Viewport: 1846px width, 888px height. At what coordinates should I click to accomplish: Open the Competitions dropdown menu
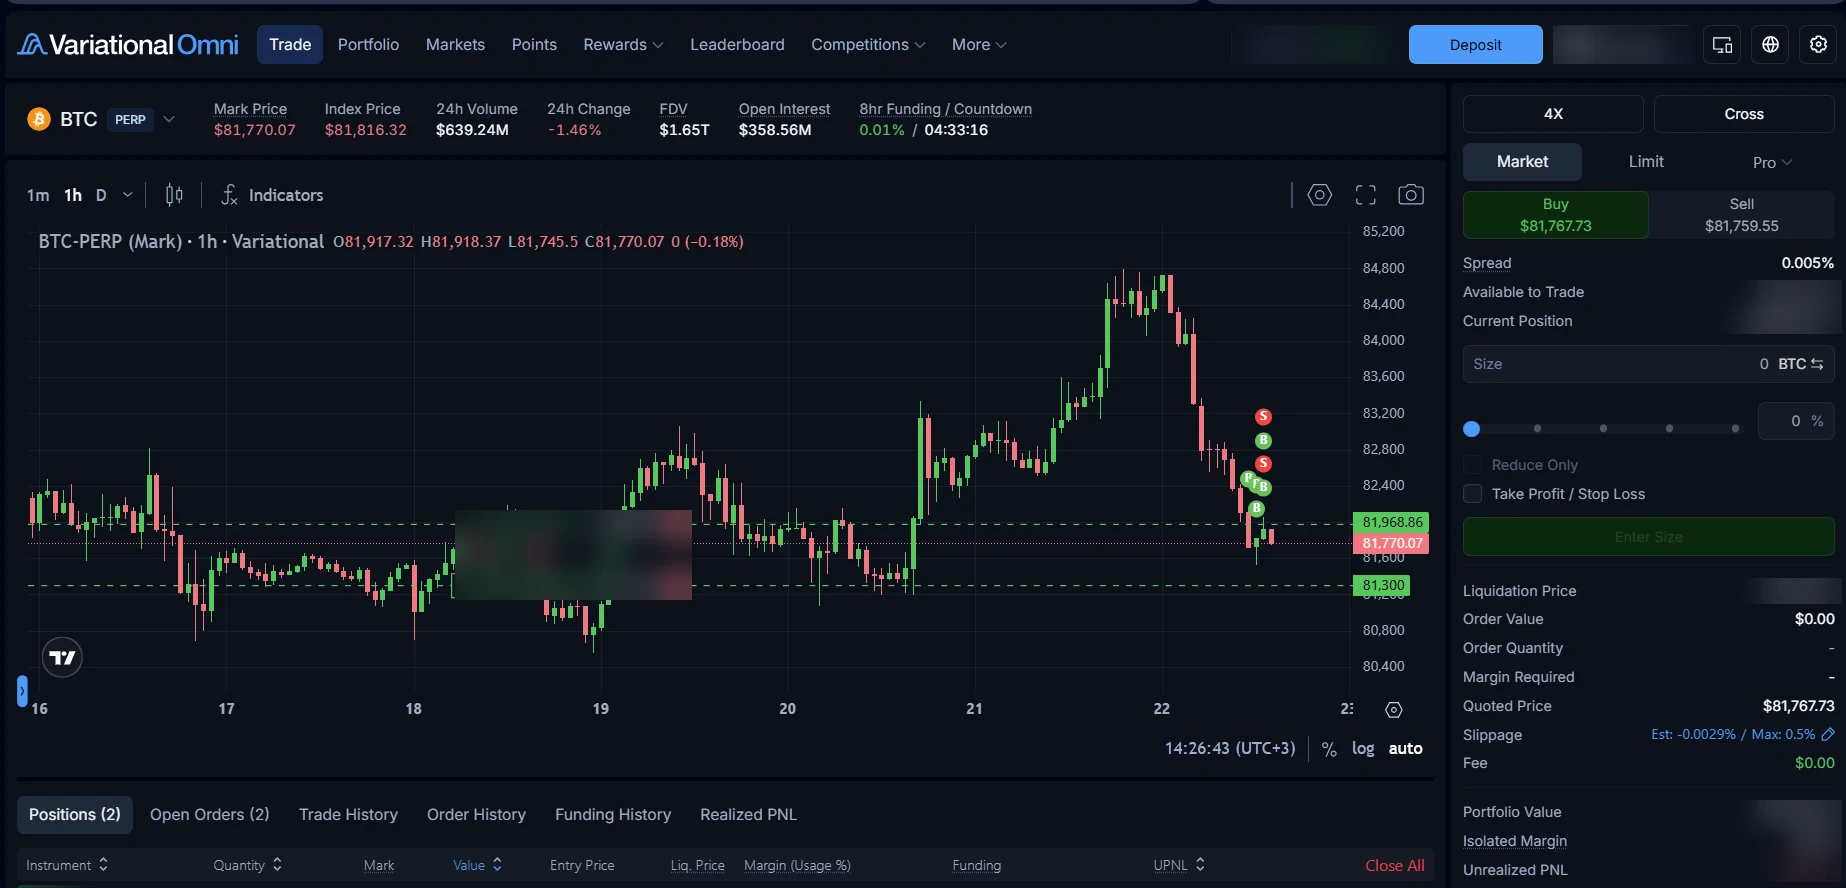pos(868,45)
